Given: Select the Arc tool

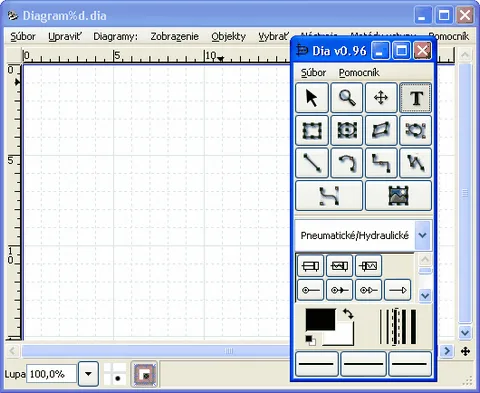Looking at the screenshot, I should [347, 163].
